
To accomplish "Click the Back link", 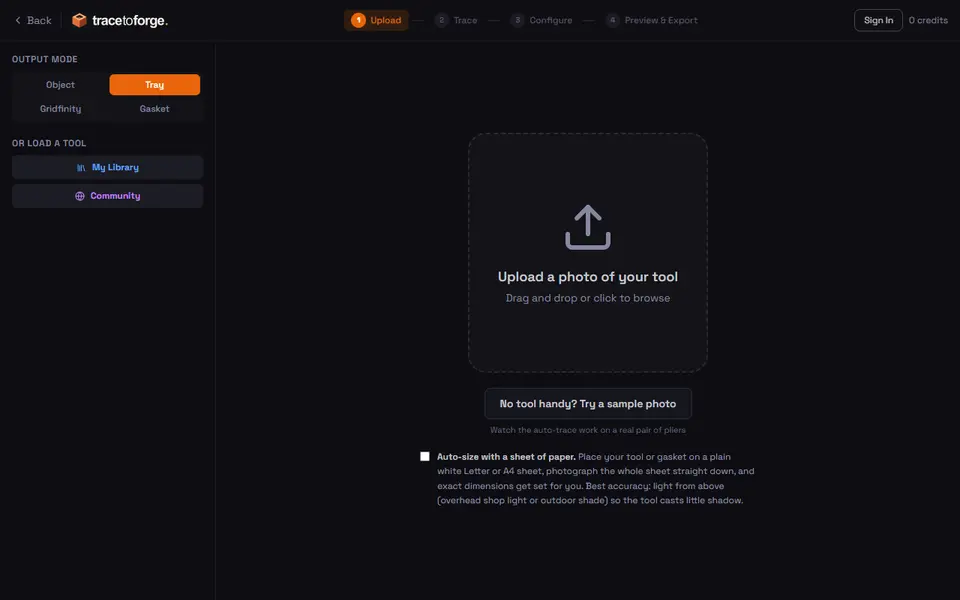I will [33, 20].
